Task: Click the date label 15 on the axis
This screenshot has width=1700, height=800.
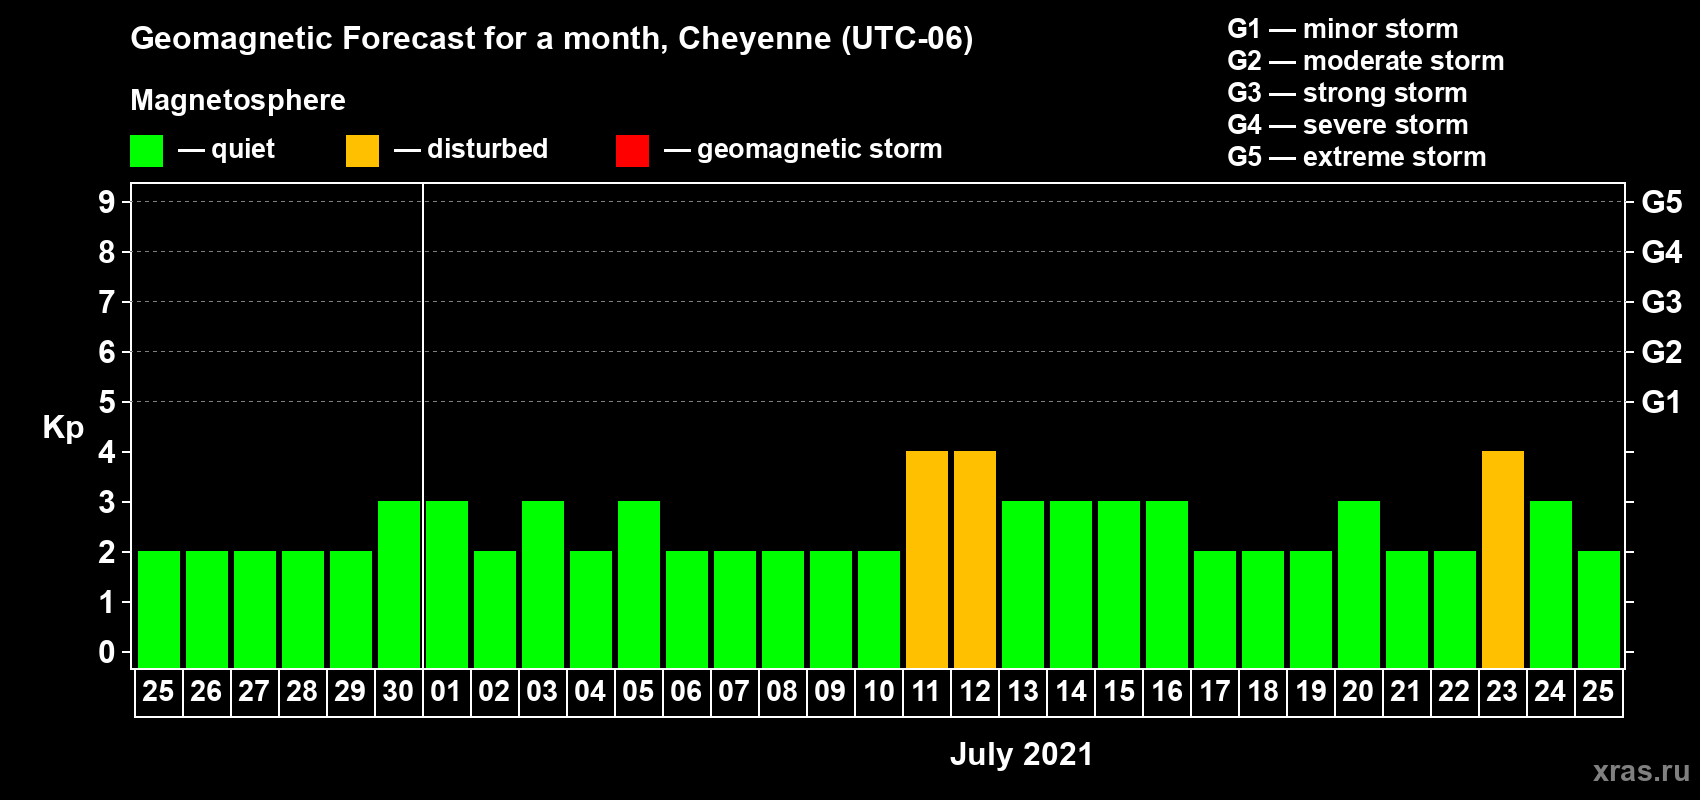Action: tap(1119, 692)
